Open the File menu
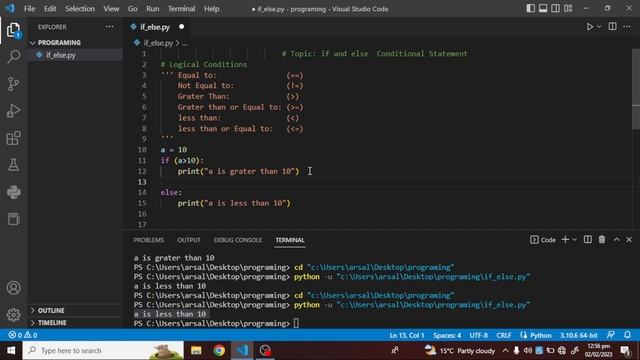 [29, 9]
